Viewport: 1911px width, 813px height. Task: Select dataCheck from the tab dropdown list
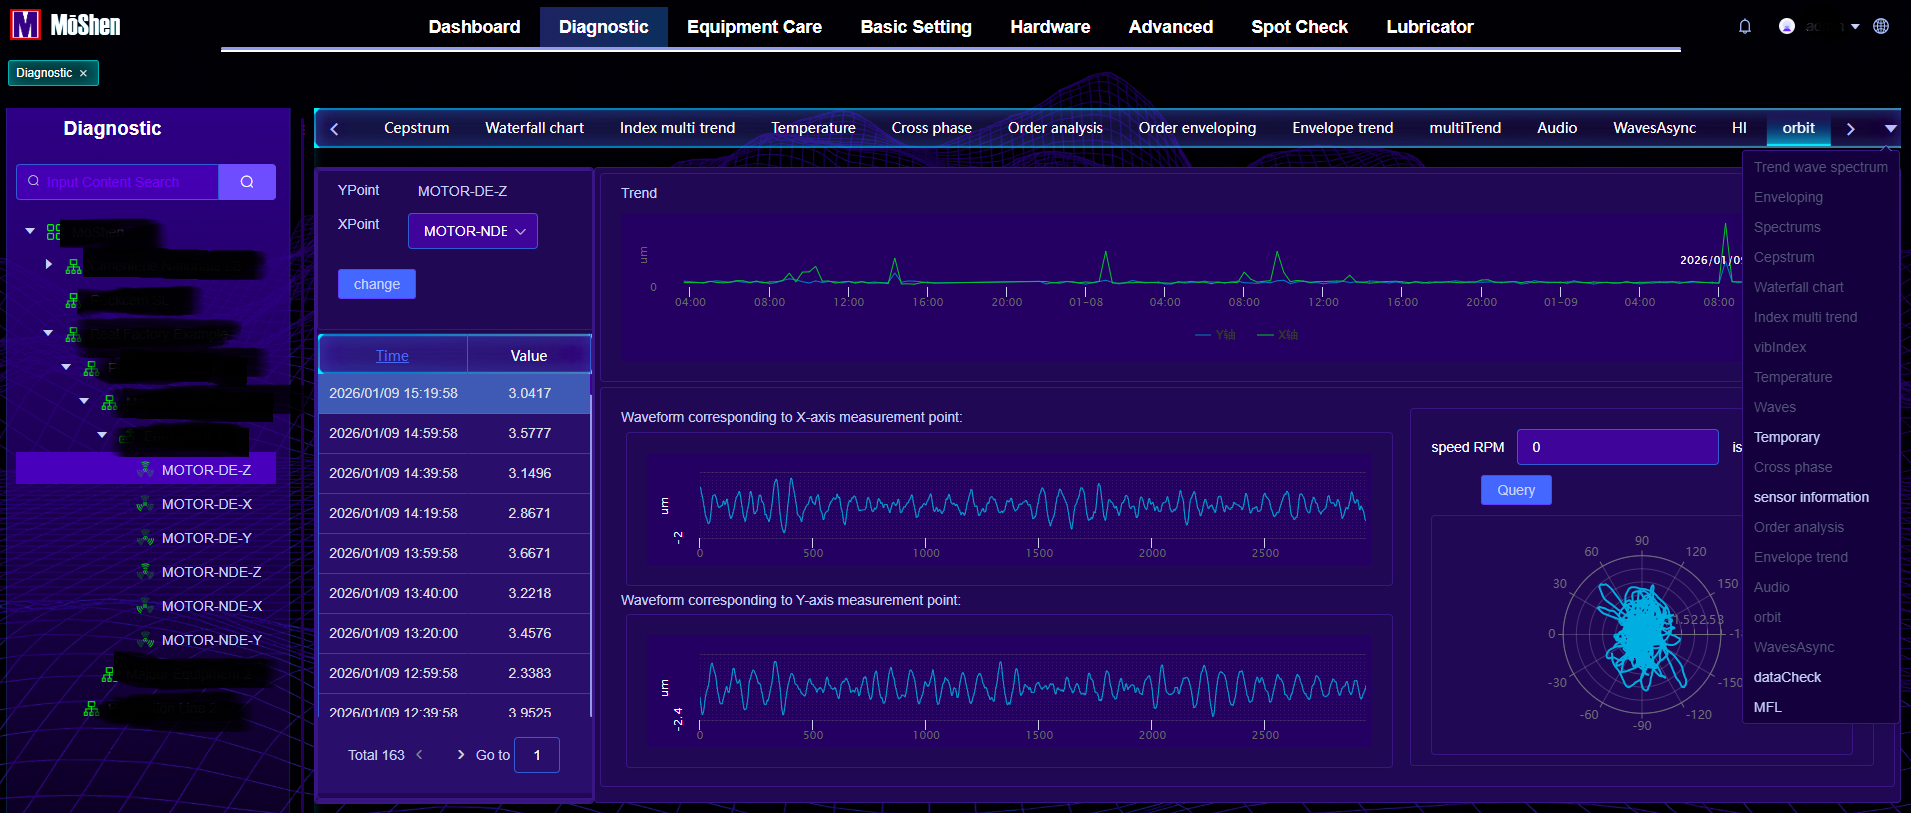(x=1787, y=677)
